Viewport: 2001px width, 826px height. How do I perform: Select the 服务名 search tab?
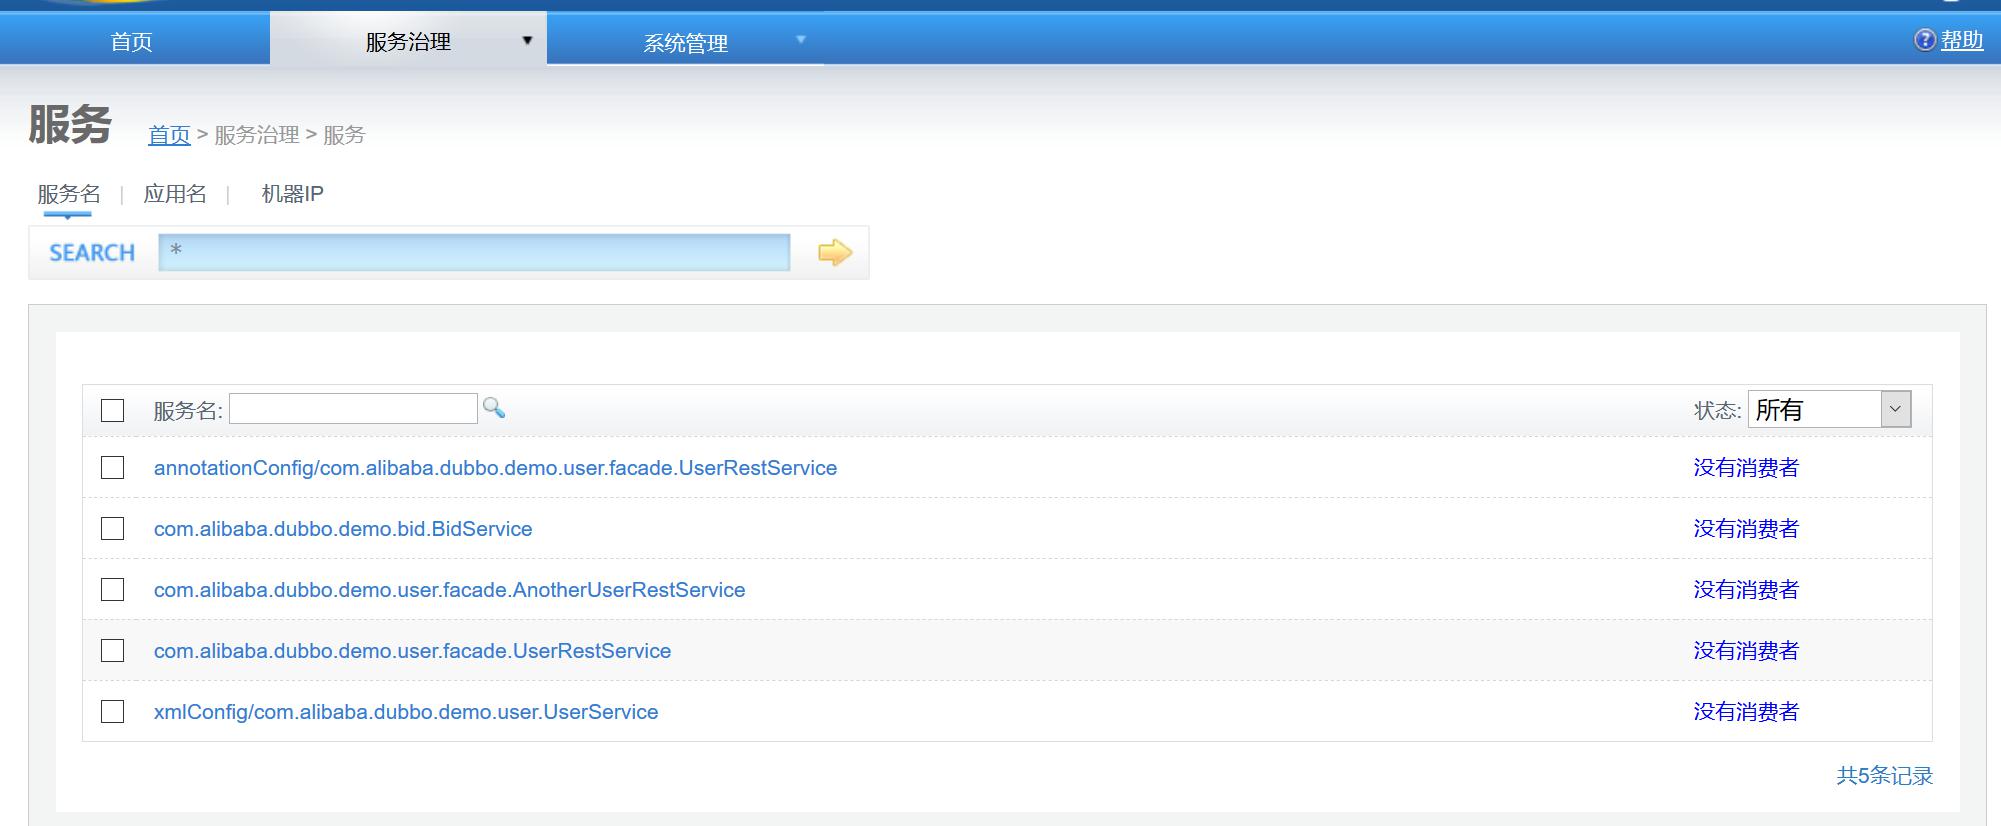tap(69, 194)
